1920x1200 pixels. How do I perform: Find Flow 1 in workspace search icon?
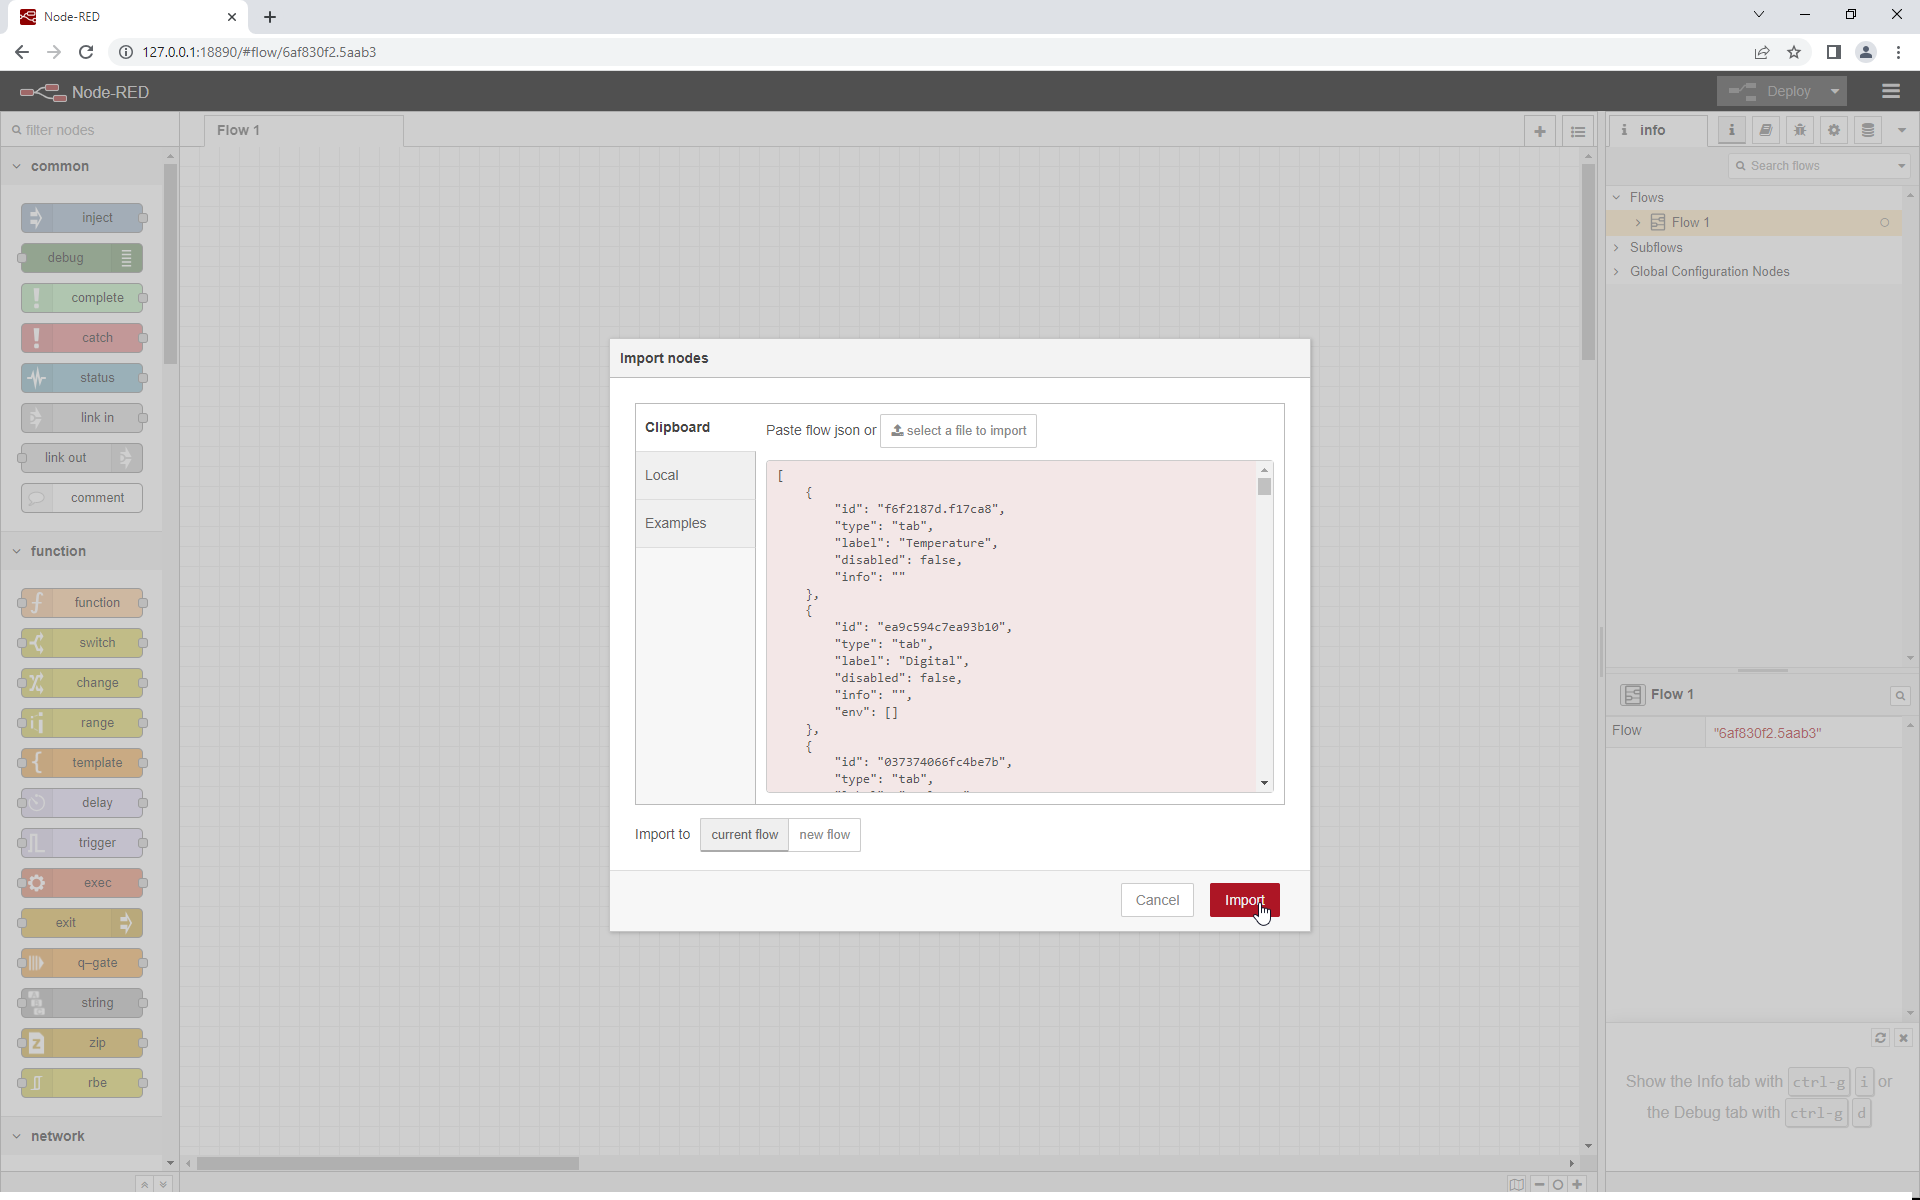[x=1900, y=696]
